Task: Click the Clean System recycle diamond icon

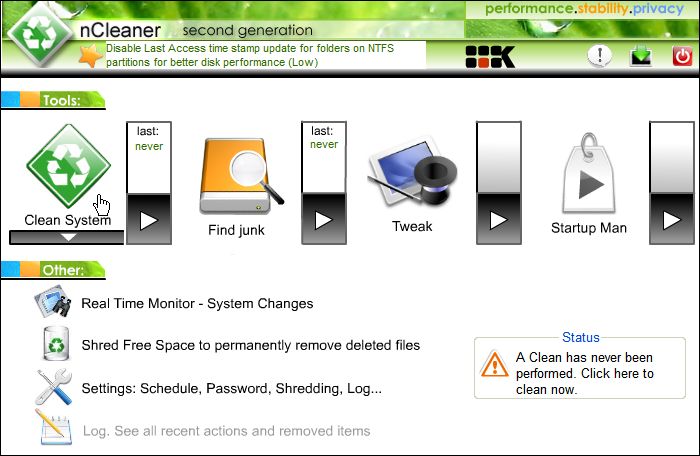Action: pyautogui.click(x=68, y=166)
